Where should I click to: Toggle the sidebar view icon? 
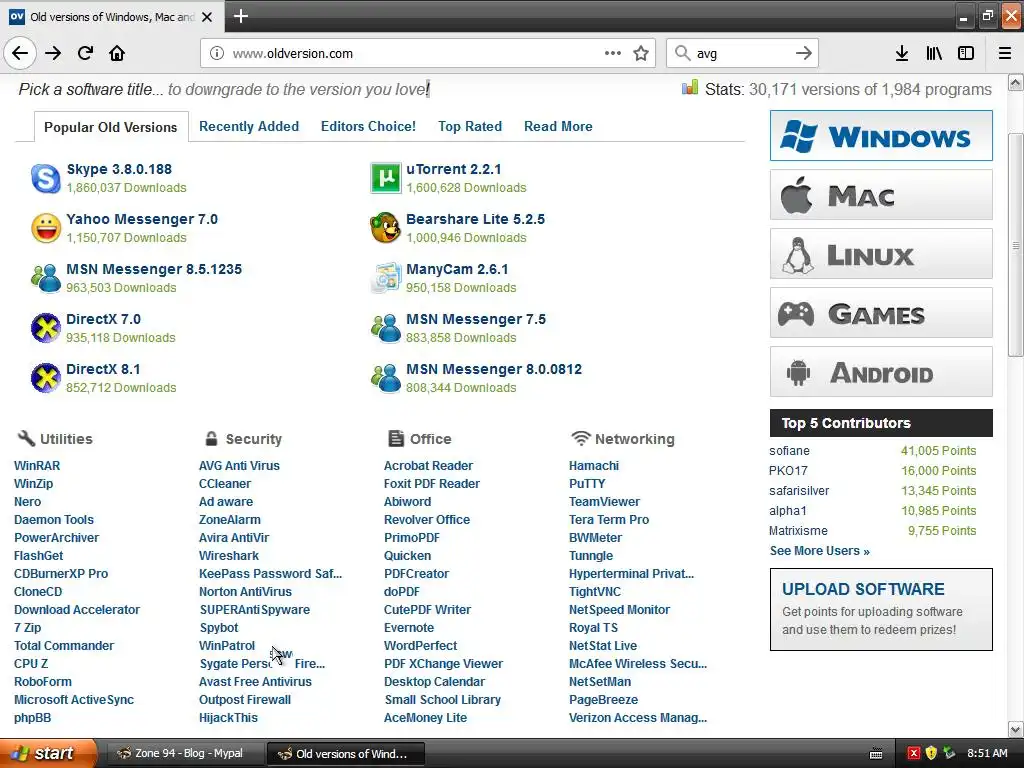coord(966,53)
